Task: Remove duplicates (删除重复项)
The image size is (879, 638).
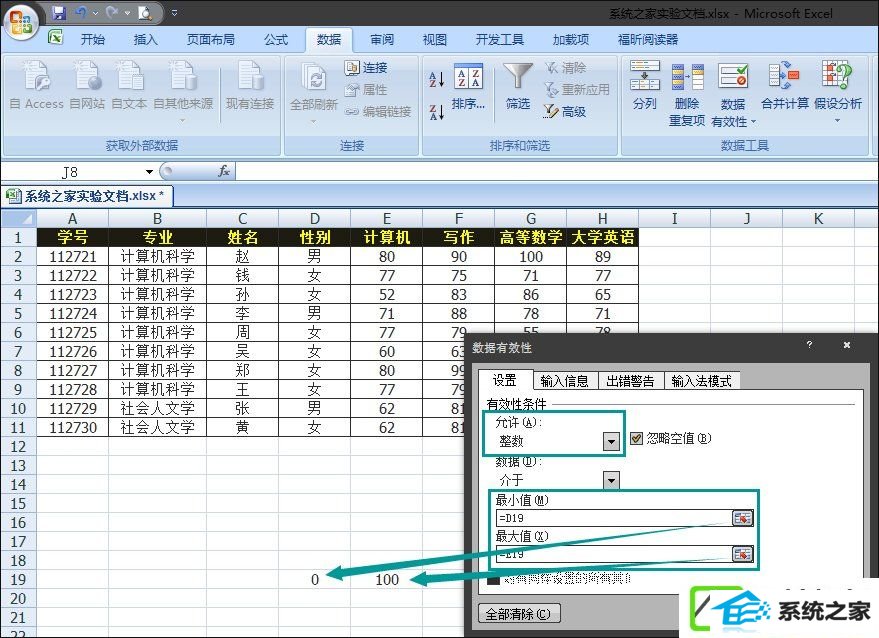Action: coord(687,94)
